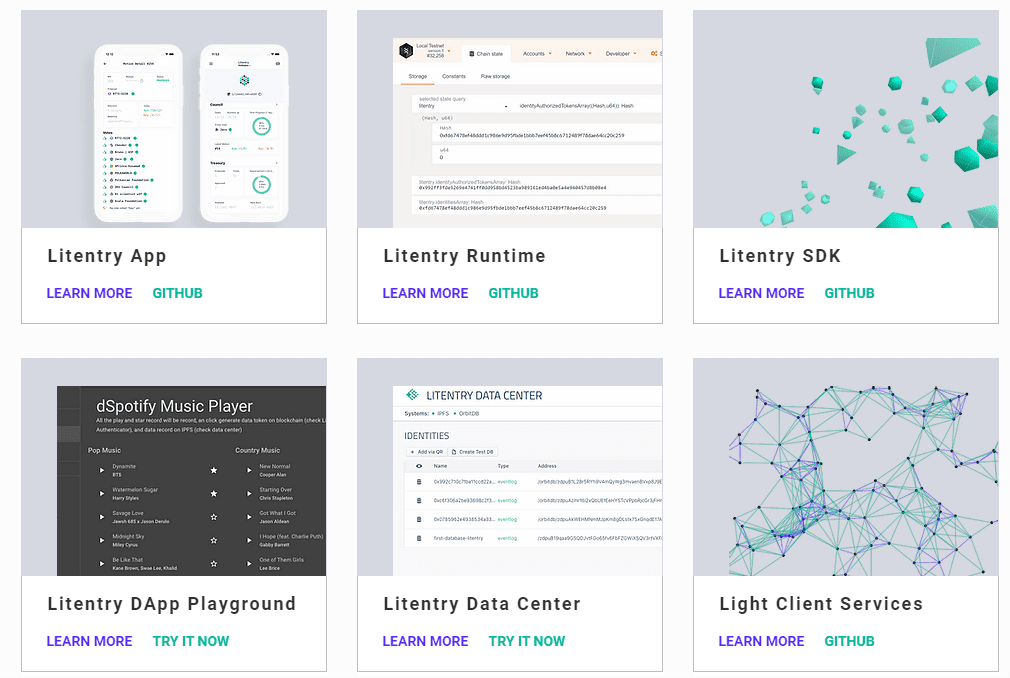1010x678 pixels.
Task: Click the Raw storage tab in Runtime screenshot
Action: pos(495,77)
